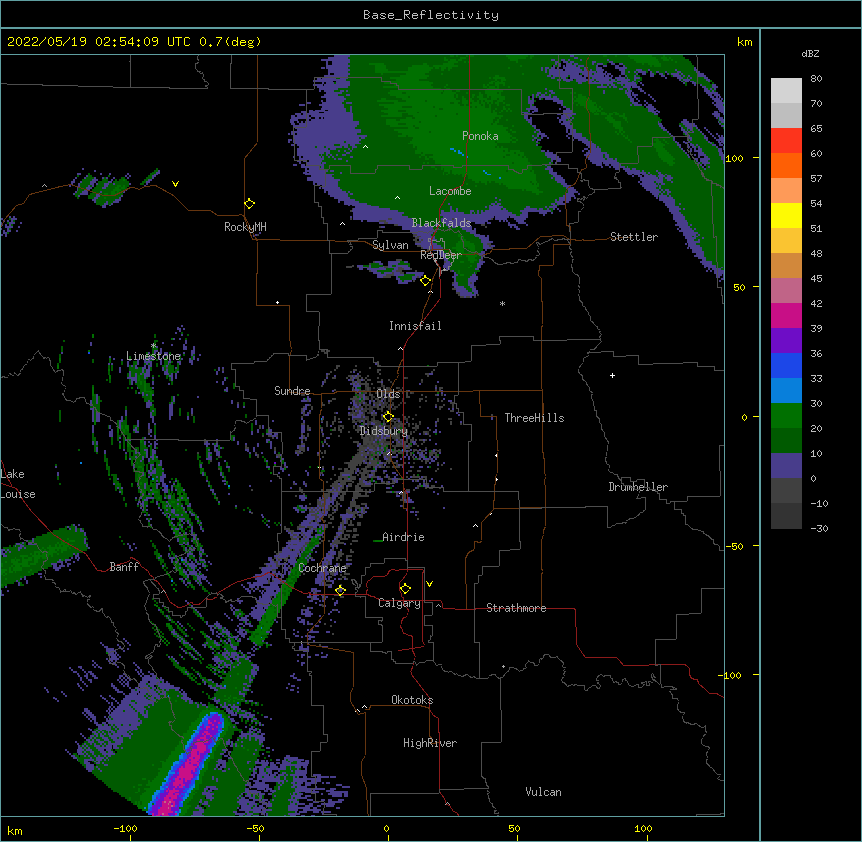Click the white 80 dBZ legend swatch
The image size is (862, 842).
786,91
